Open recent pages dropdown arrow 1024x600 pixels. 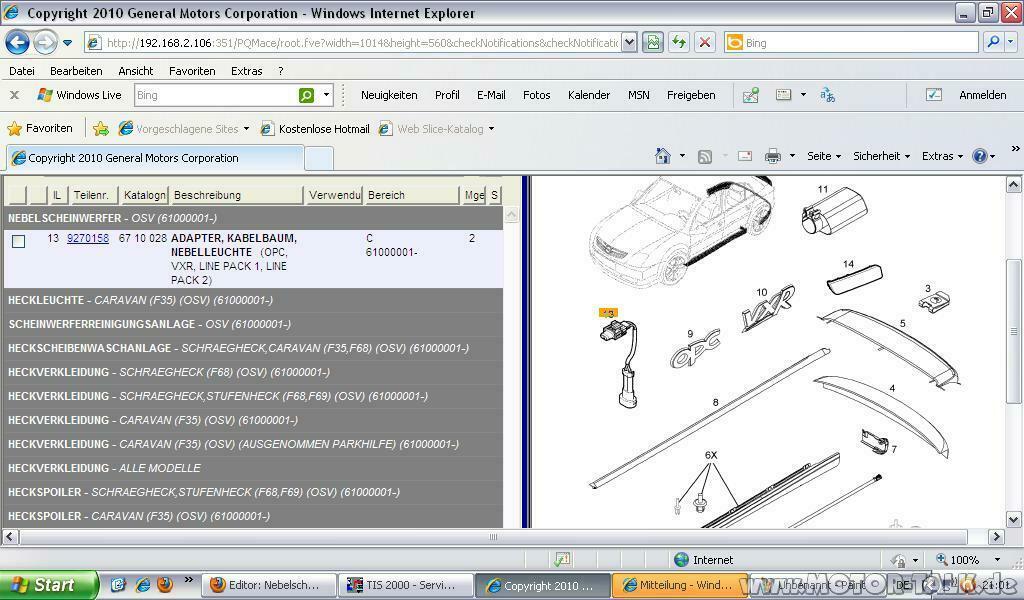[67, 44]
